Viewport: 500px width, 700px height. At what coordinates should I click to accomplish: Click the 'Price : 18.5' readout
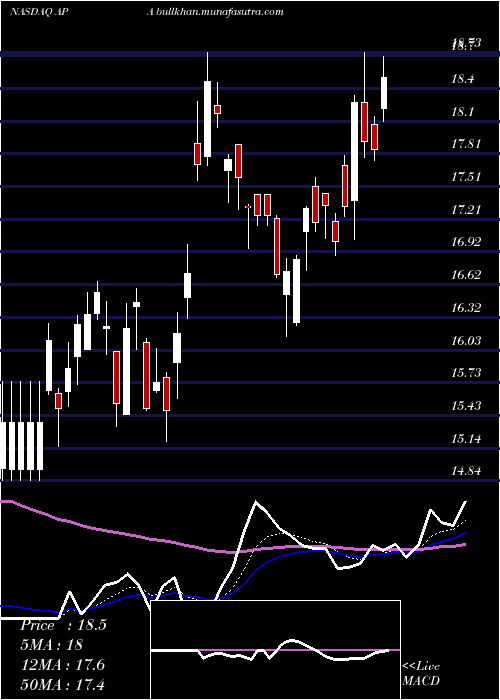click(x=63, y=625)
